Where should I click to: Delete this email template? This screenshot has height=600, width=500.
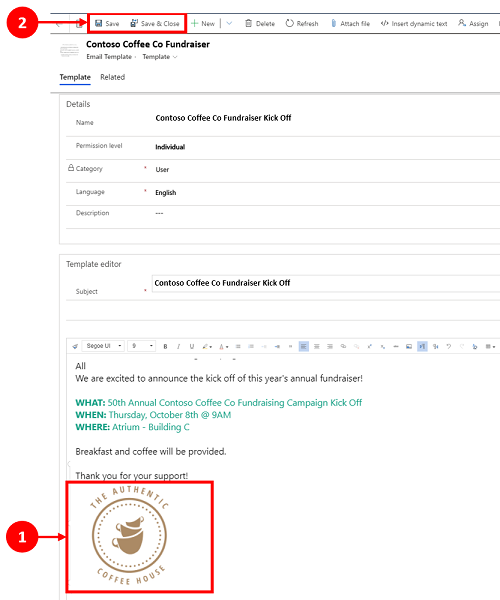pos(260,24)
